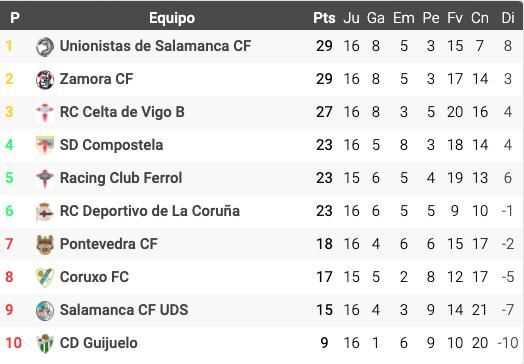Open the CD Guijuelo crest icon

(45, 343)
